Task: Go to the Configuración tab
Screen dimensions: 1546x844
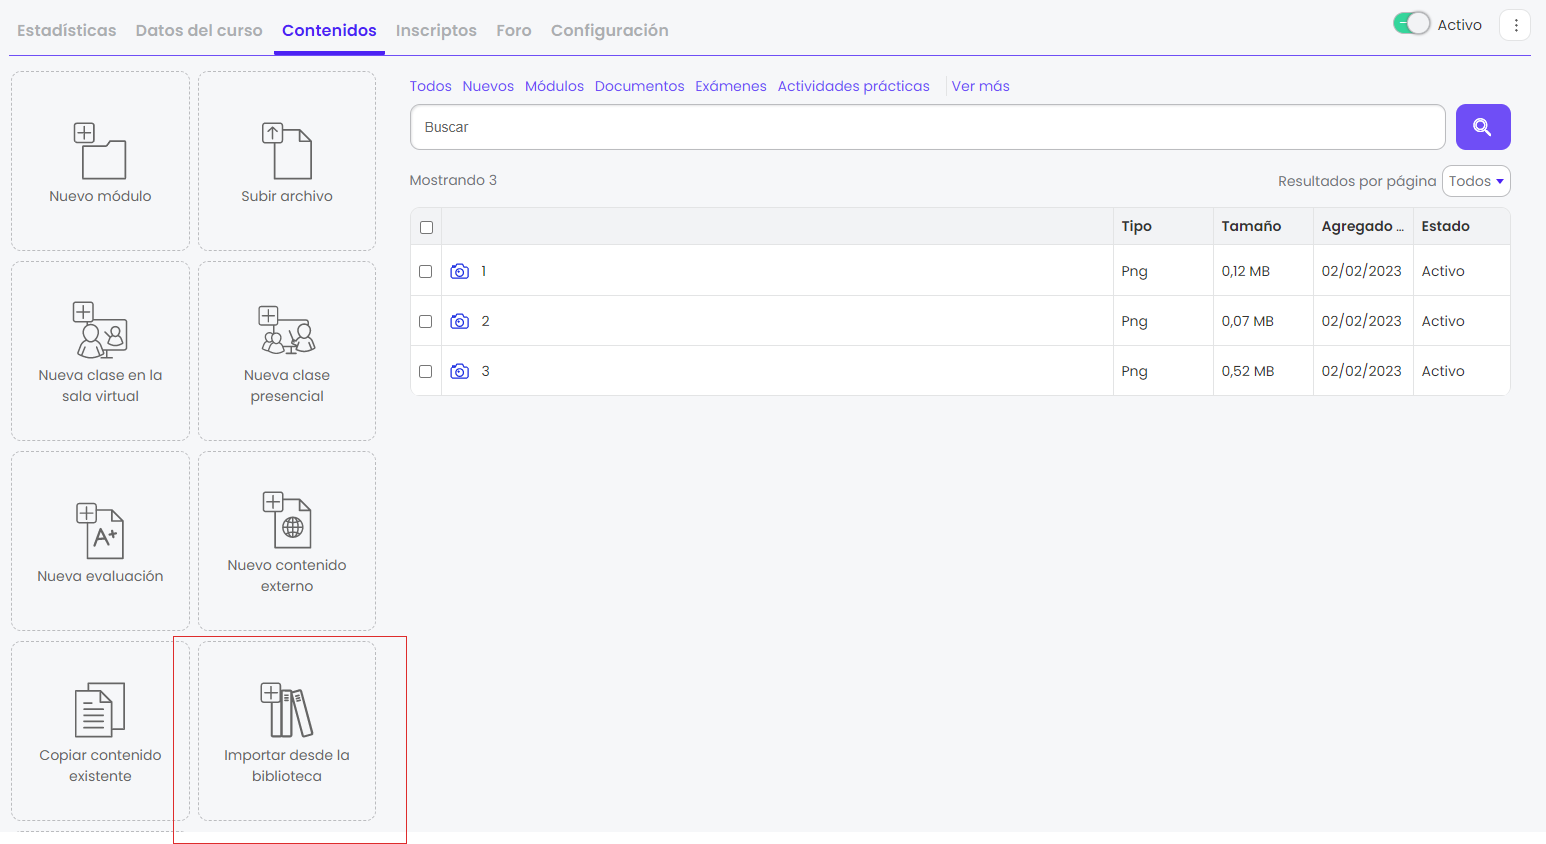Action: coord(610,30)
